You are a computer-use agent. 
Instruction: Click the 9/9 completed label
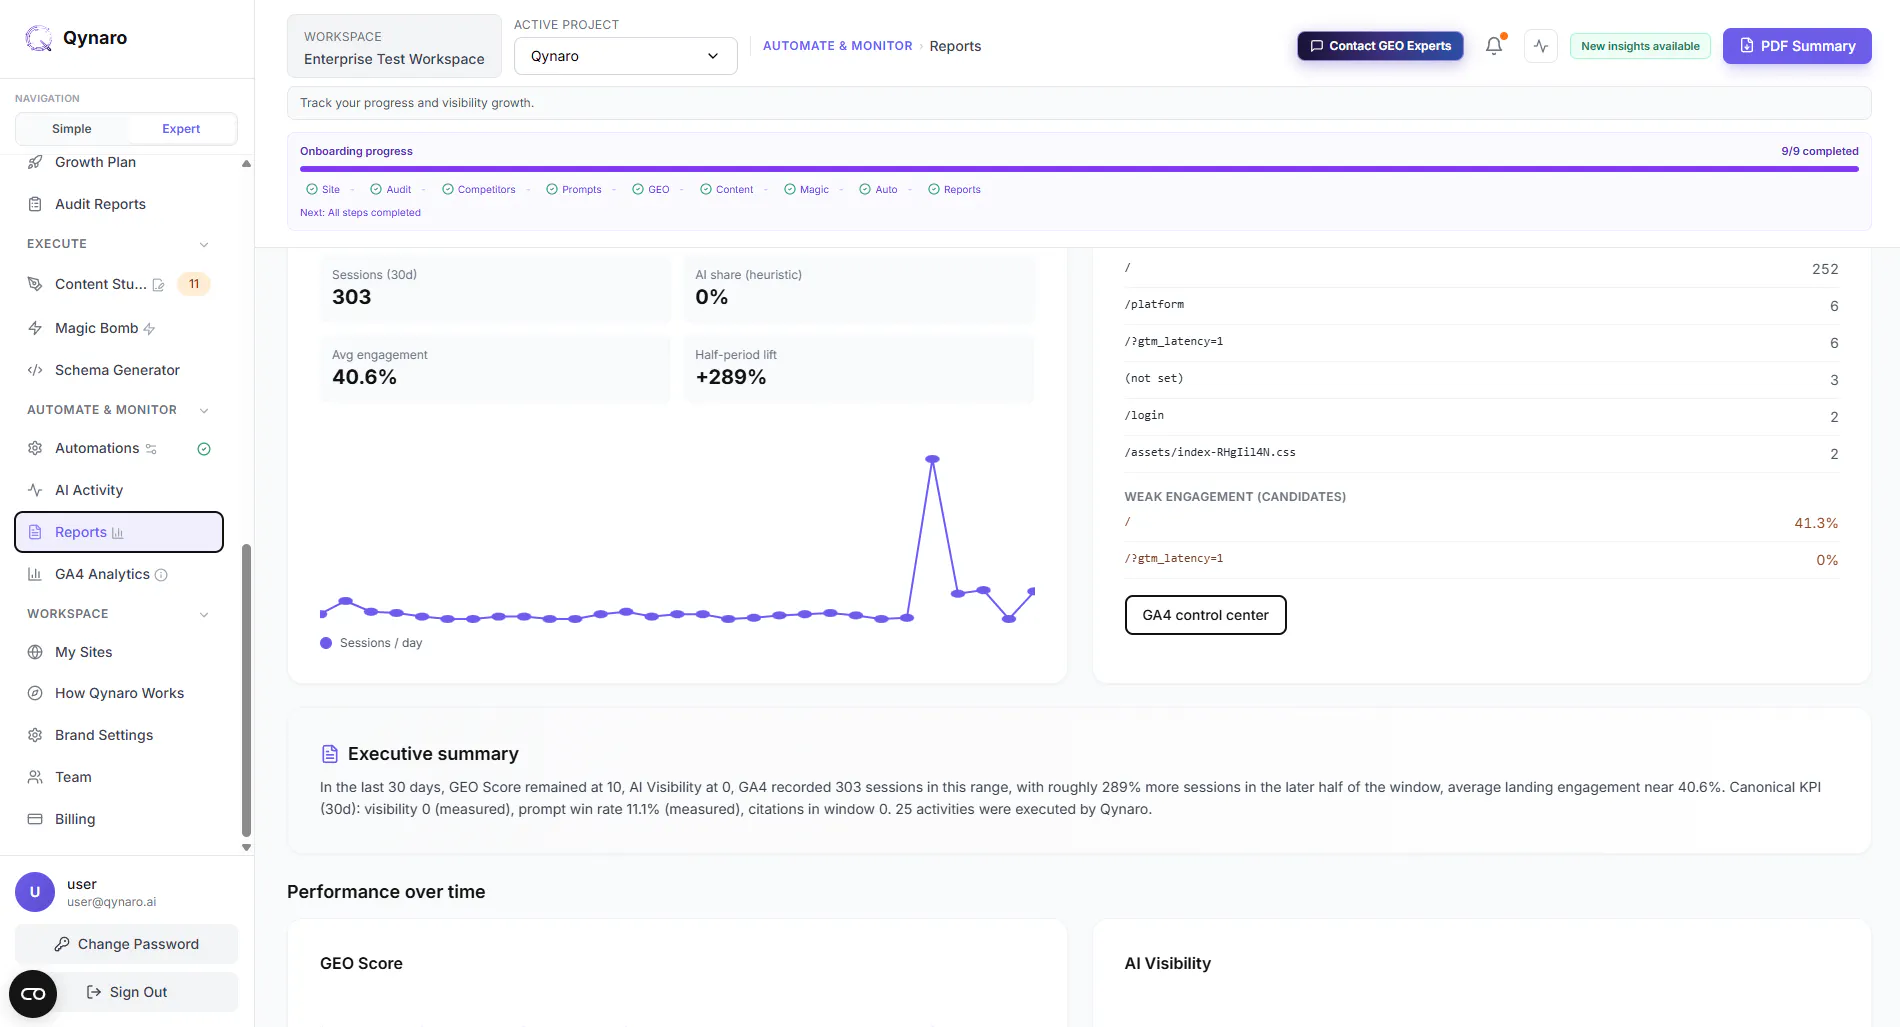[x=1819, y=151]
